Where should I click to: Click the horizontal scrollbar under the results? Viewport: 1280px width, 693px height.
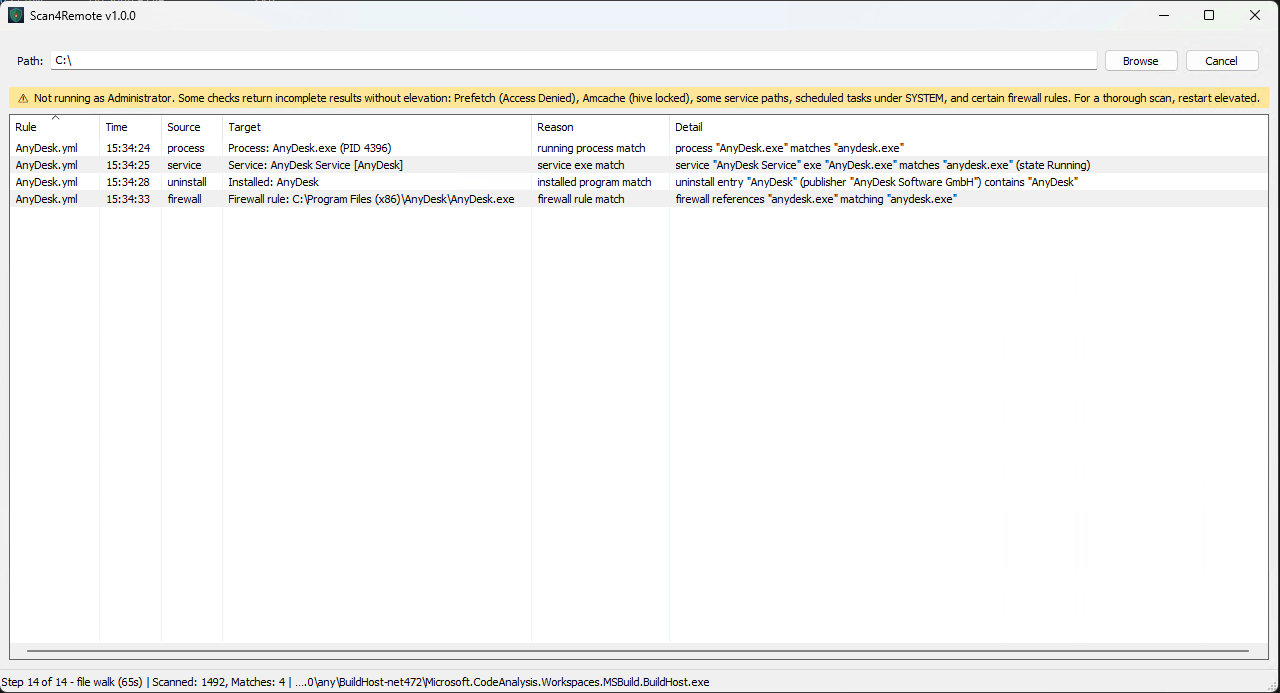point(639,651)
